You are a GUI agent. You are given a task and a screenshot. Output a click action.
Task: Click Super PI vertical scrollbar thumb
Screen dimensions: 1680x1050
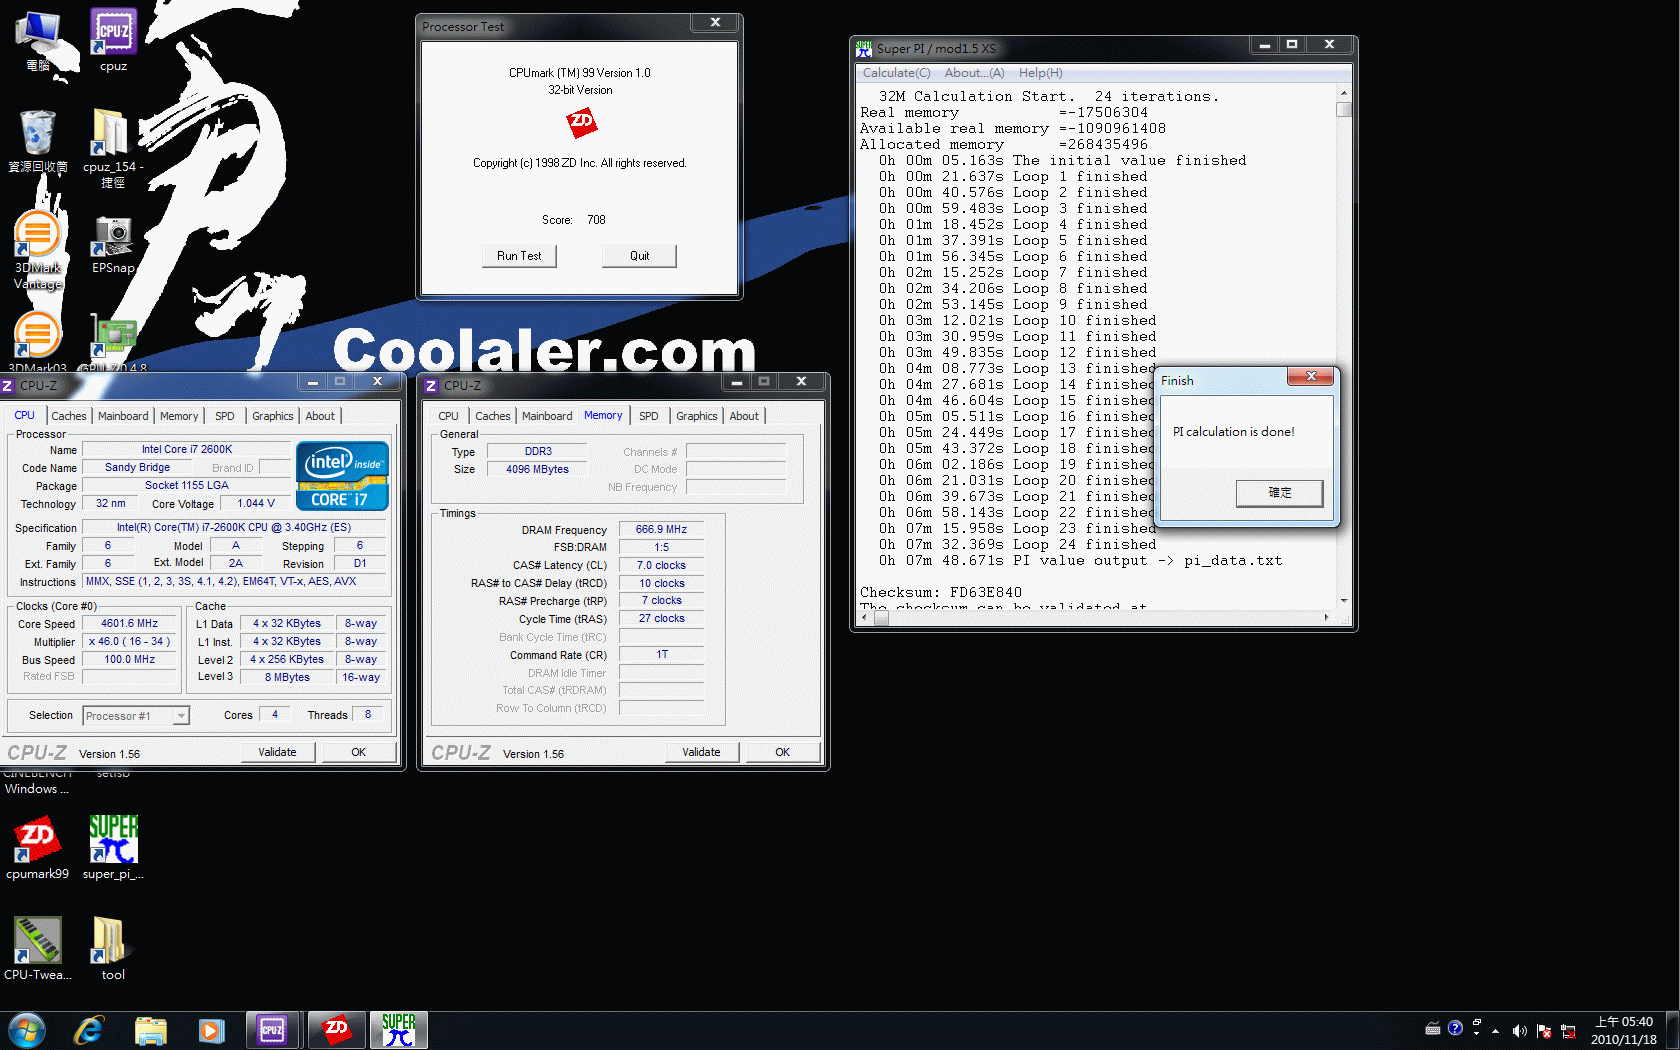tap(1344, 109)
